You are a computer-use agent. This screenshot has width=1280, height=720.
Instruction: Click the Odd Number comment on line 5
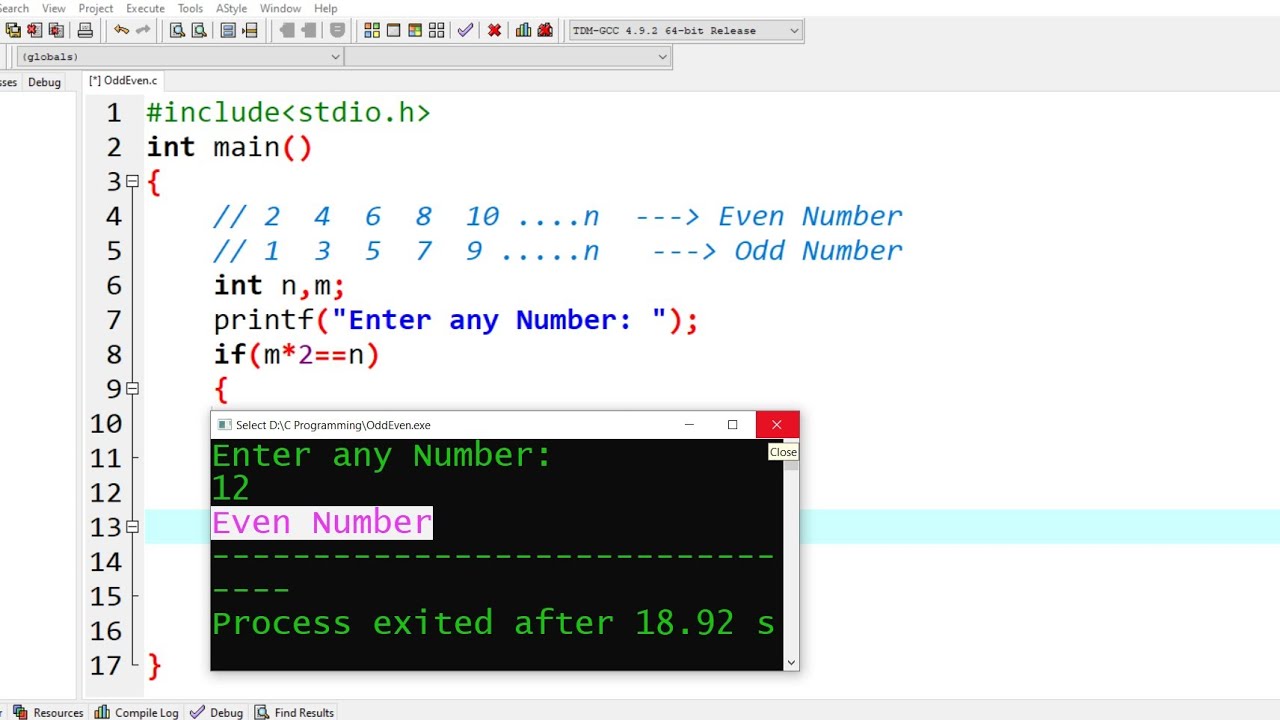point(557,251)
